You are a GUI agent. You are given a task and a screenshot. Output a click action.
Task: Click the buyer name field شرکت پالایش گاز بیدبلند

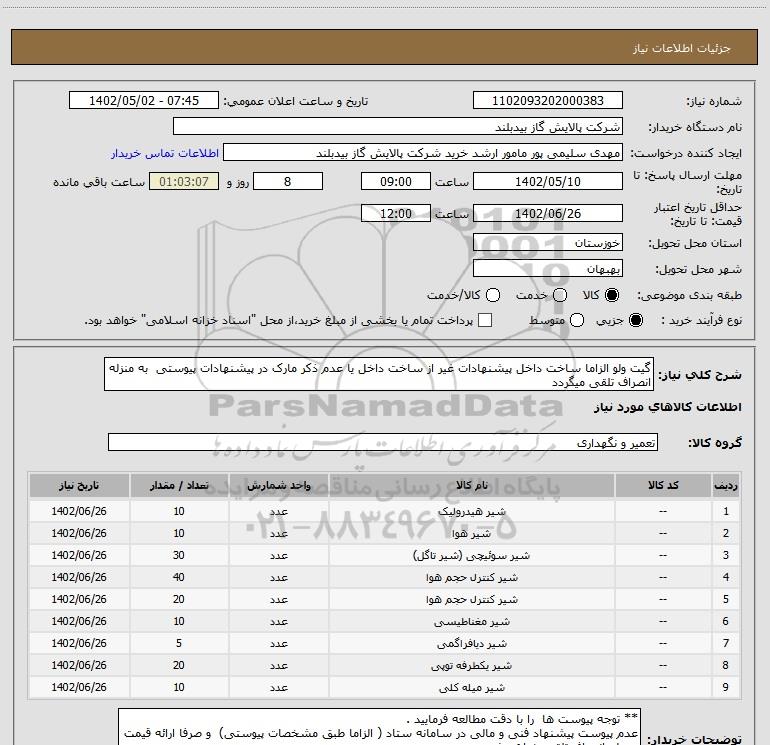coord(398,127)
